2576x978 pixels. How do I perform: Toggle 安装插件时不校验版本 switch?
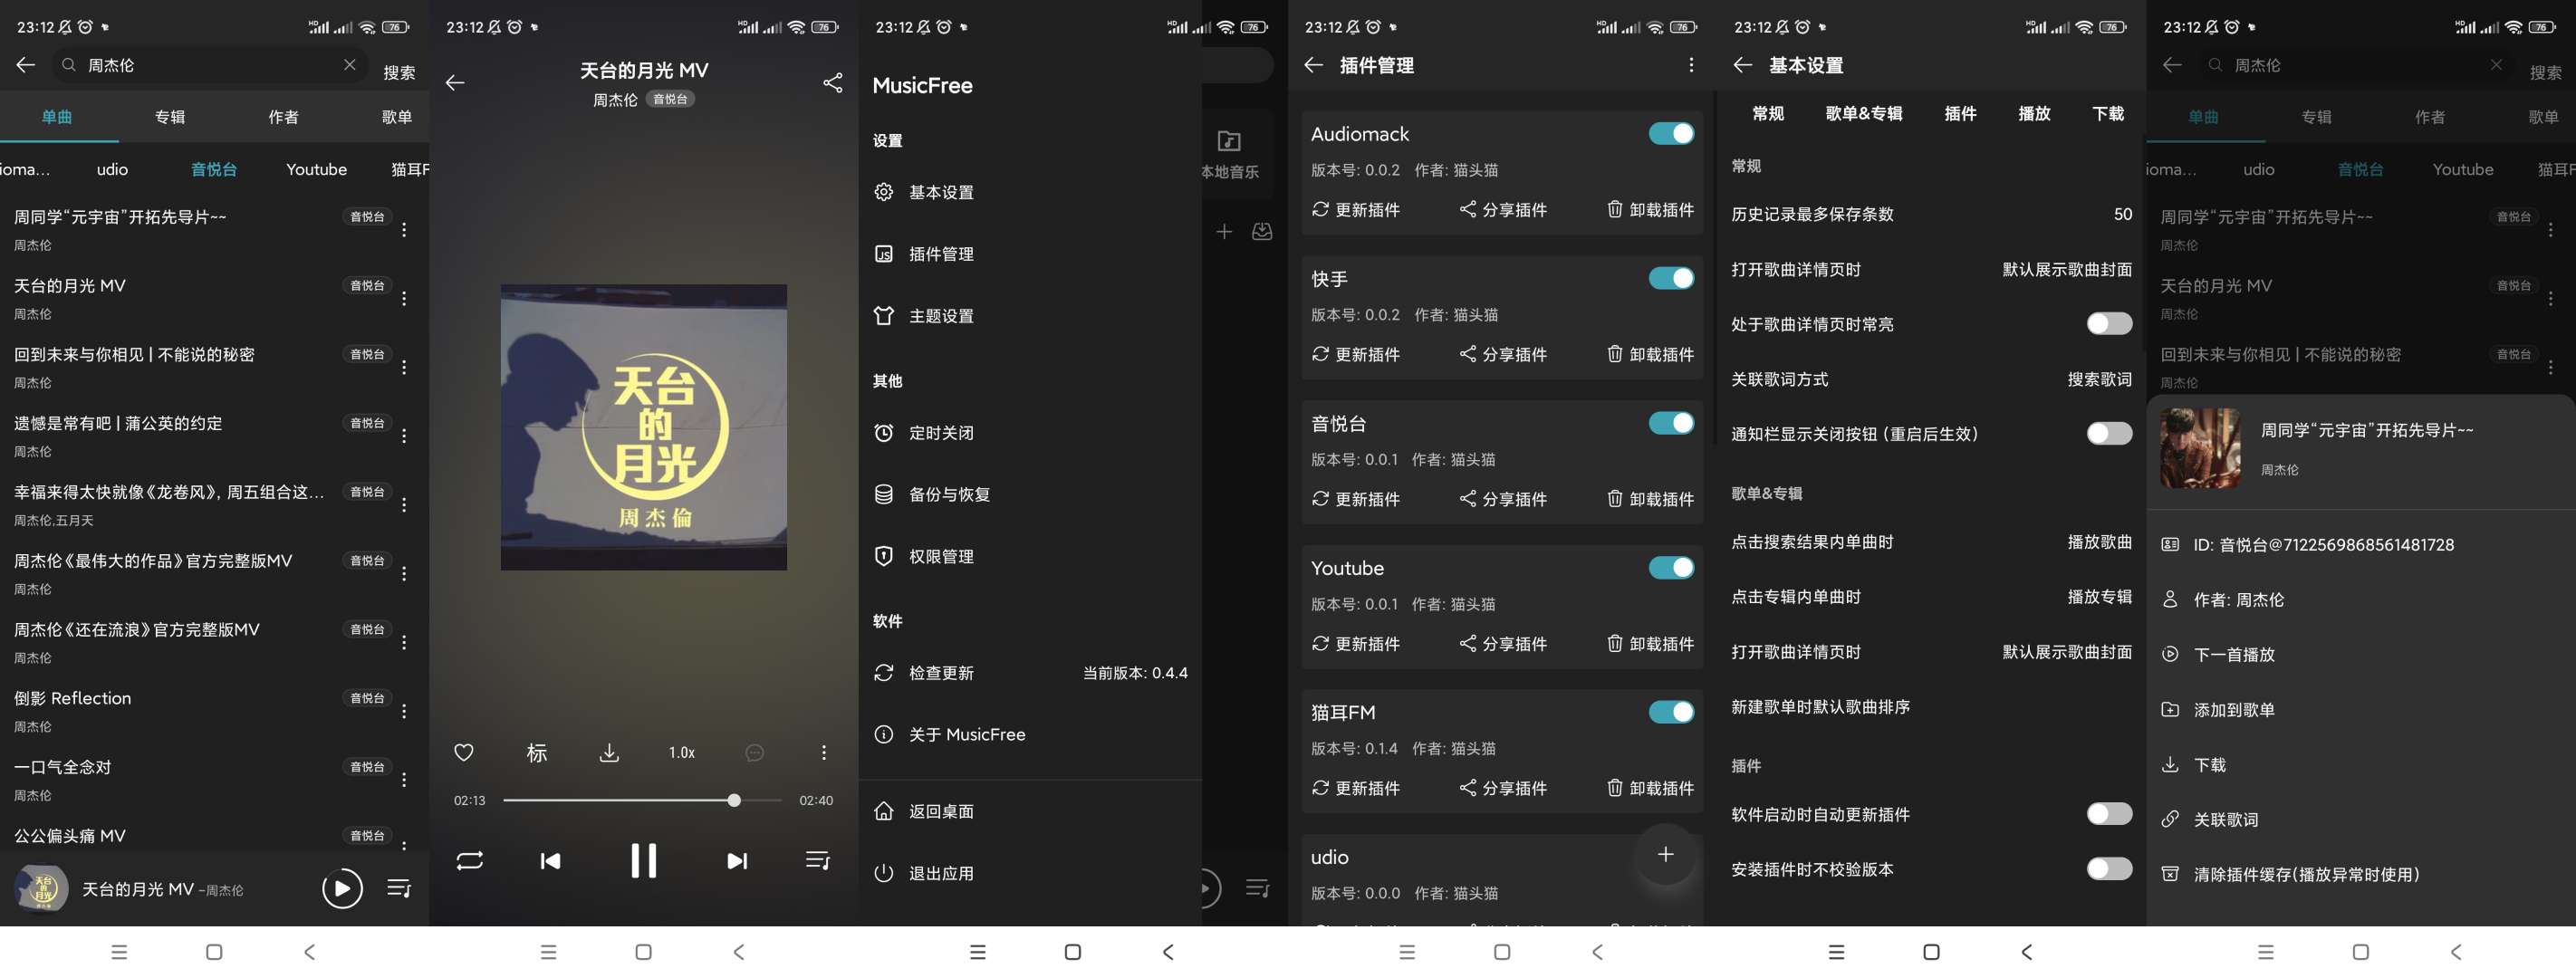click(x=2109, y=868)
